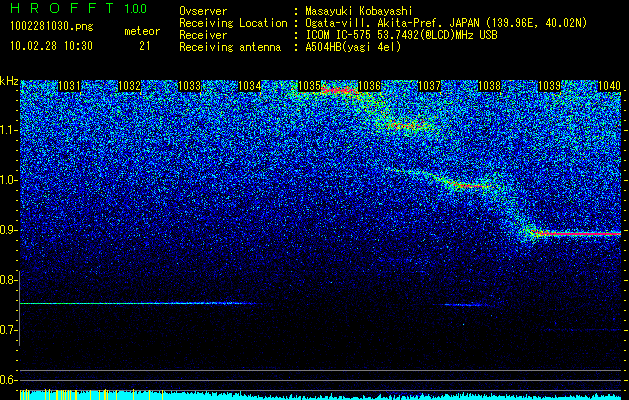Click the kHz axis unit label

[x=9, y=81]
